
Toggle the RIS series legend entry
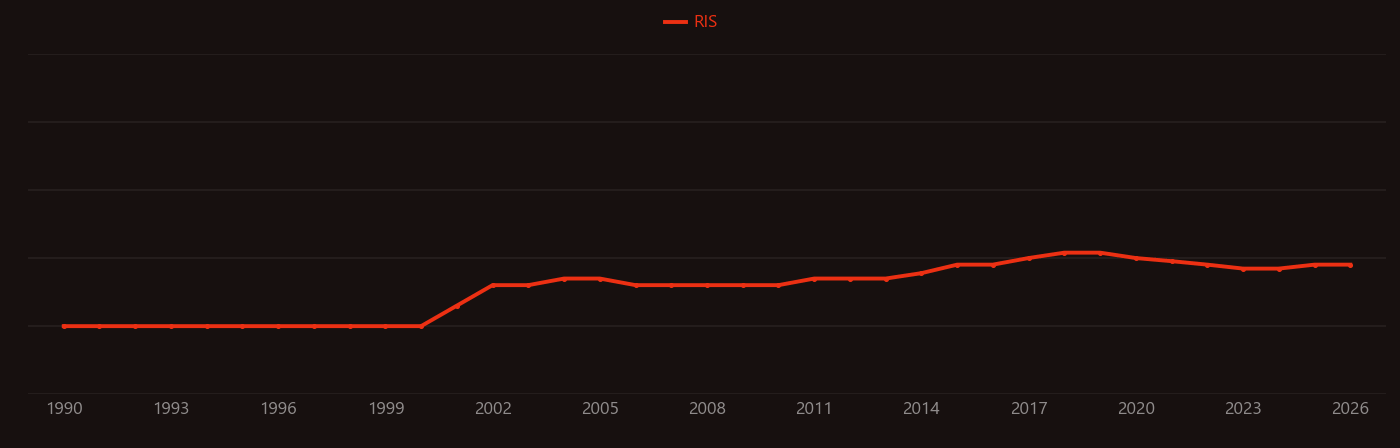pos(691,22)
